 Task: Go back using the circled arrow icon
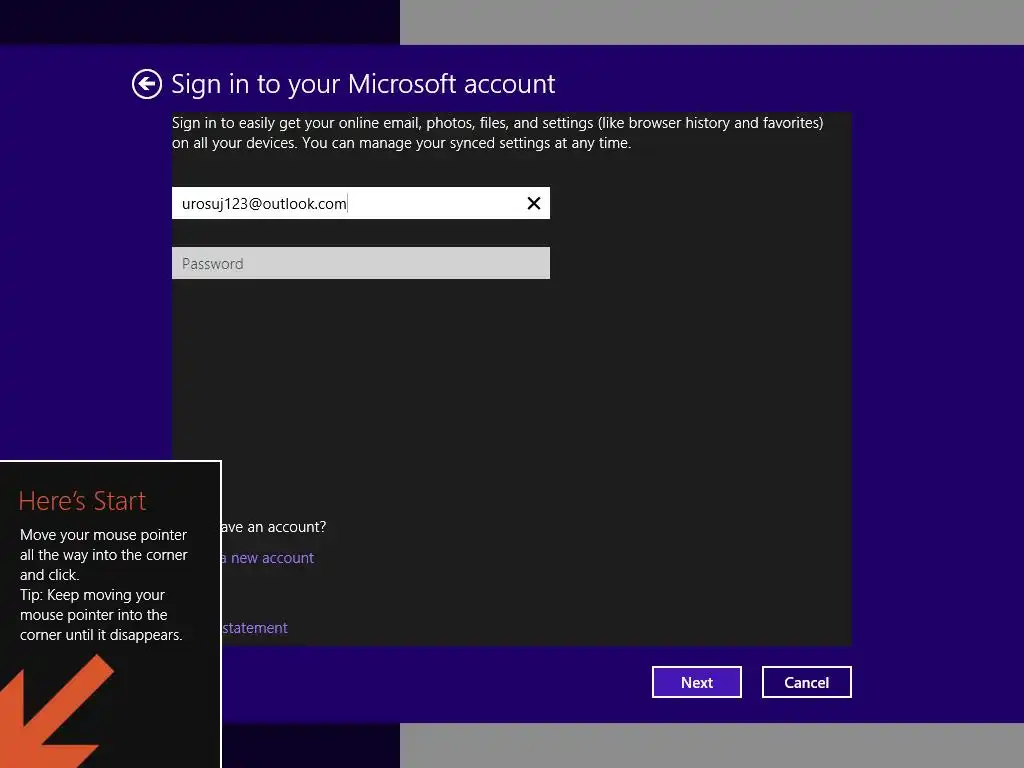(146, 84)
